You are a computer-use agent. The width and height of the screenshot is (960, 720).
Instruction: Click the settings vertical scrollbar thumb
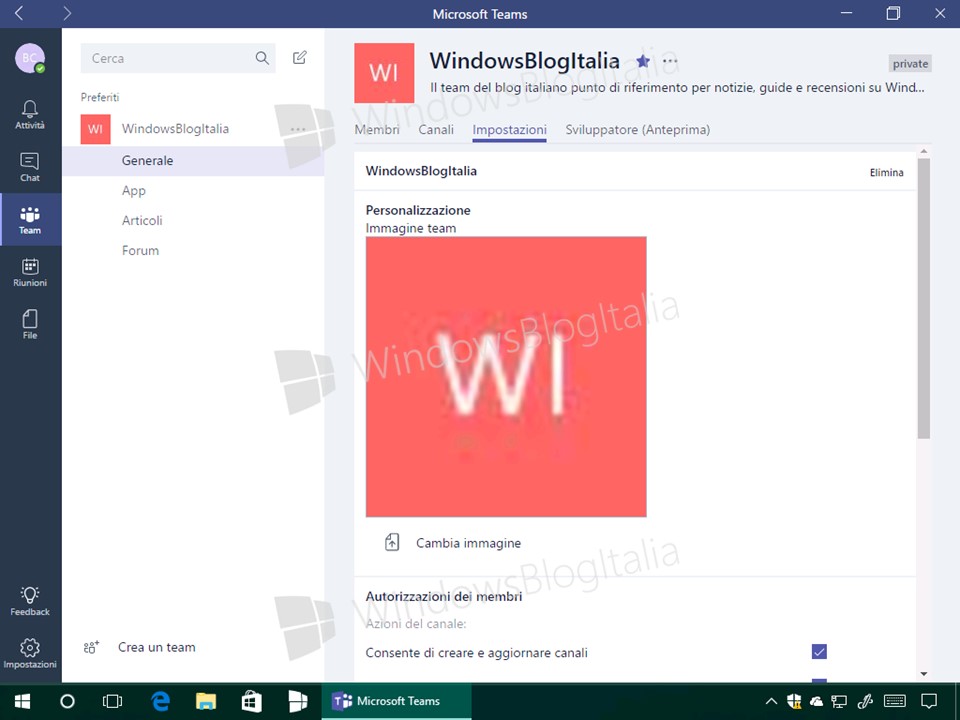point(924,299)
